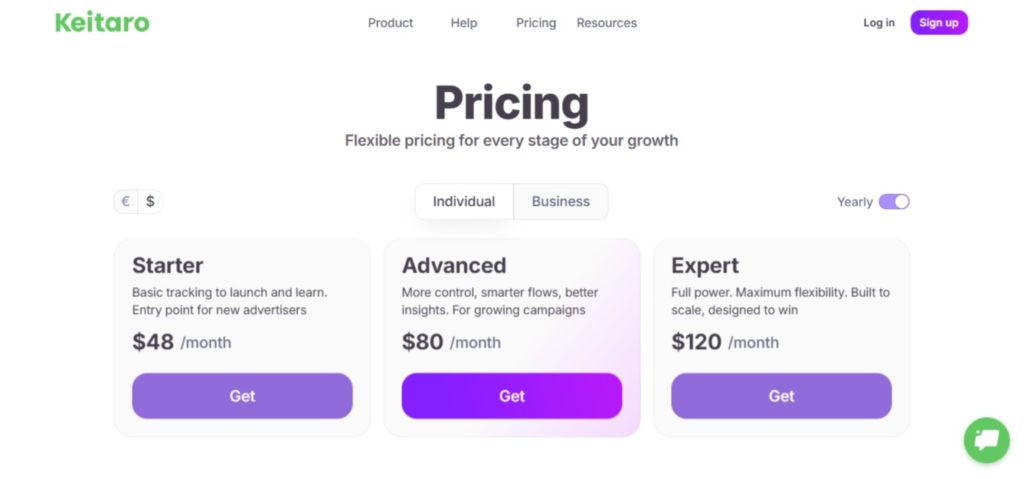Toggle the Yearly billing switch
The width and height of the screenshot is (1024, 479).
[893, 201]
